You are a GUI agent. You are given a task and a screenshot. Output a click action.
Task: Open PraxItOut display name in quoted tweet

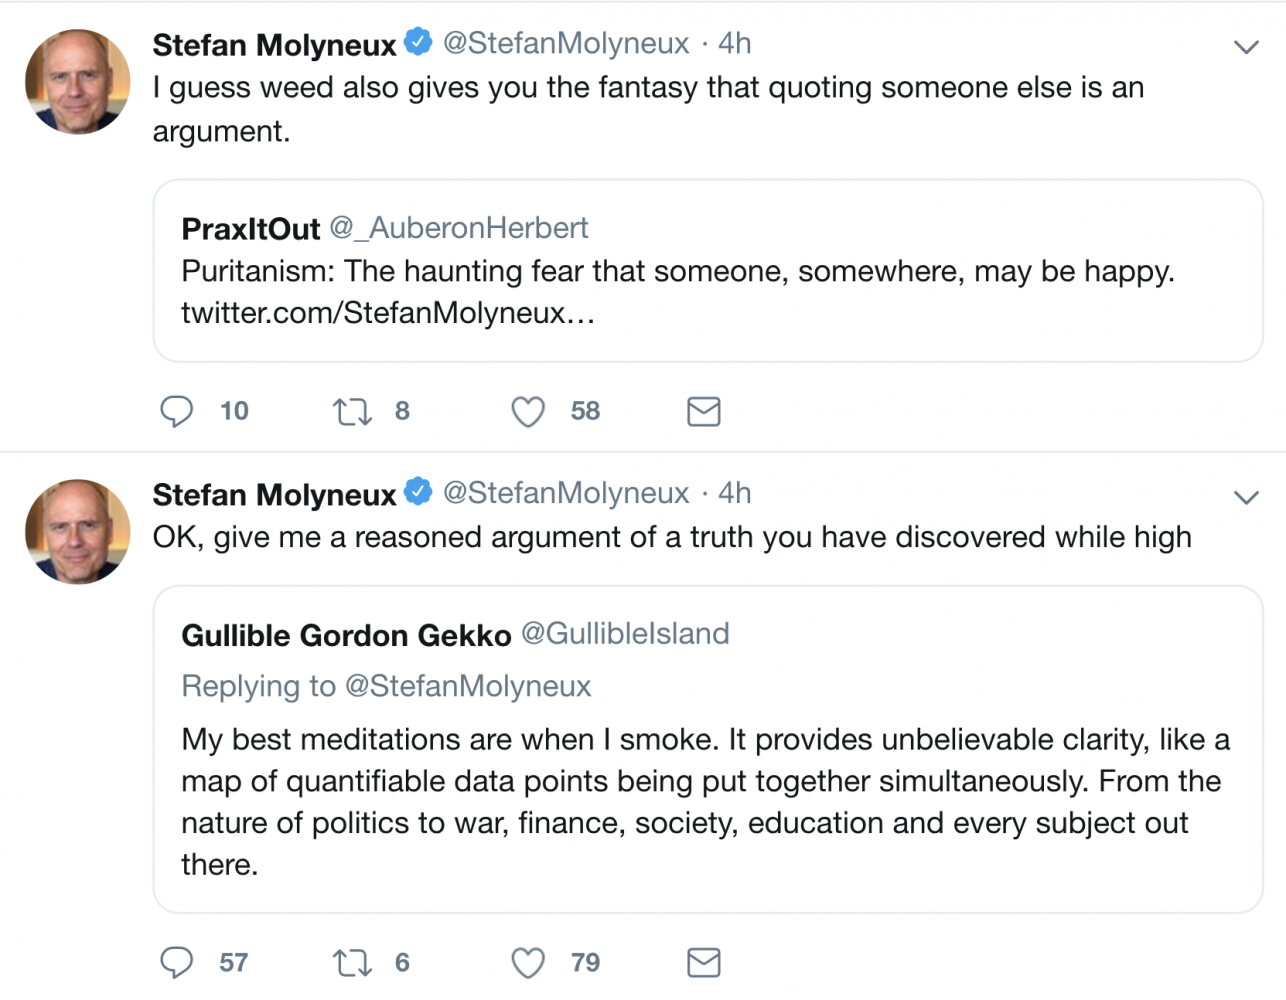coord(251,229)
